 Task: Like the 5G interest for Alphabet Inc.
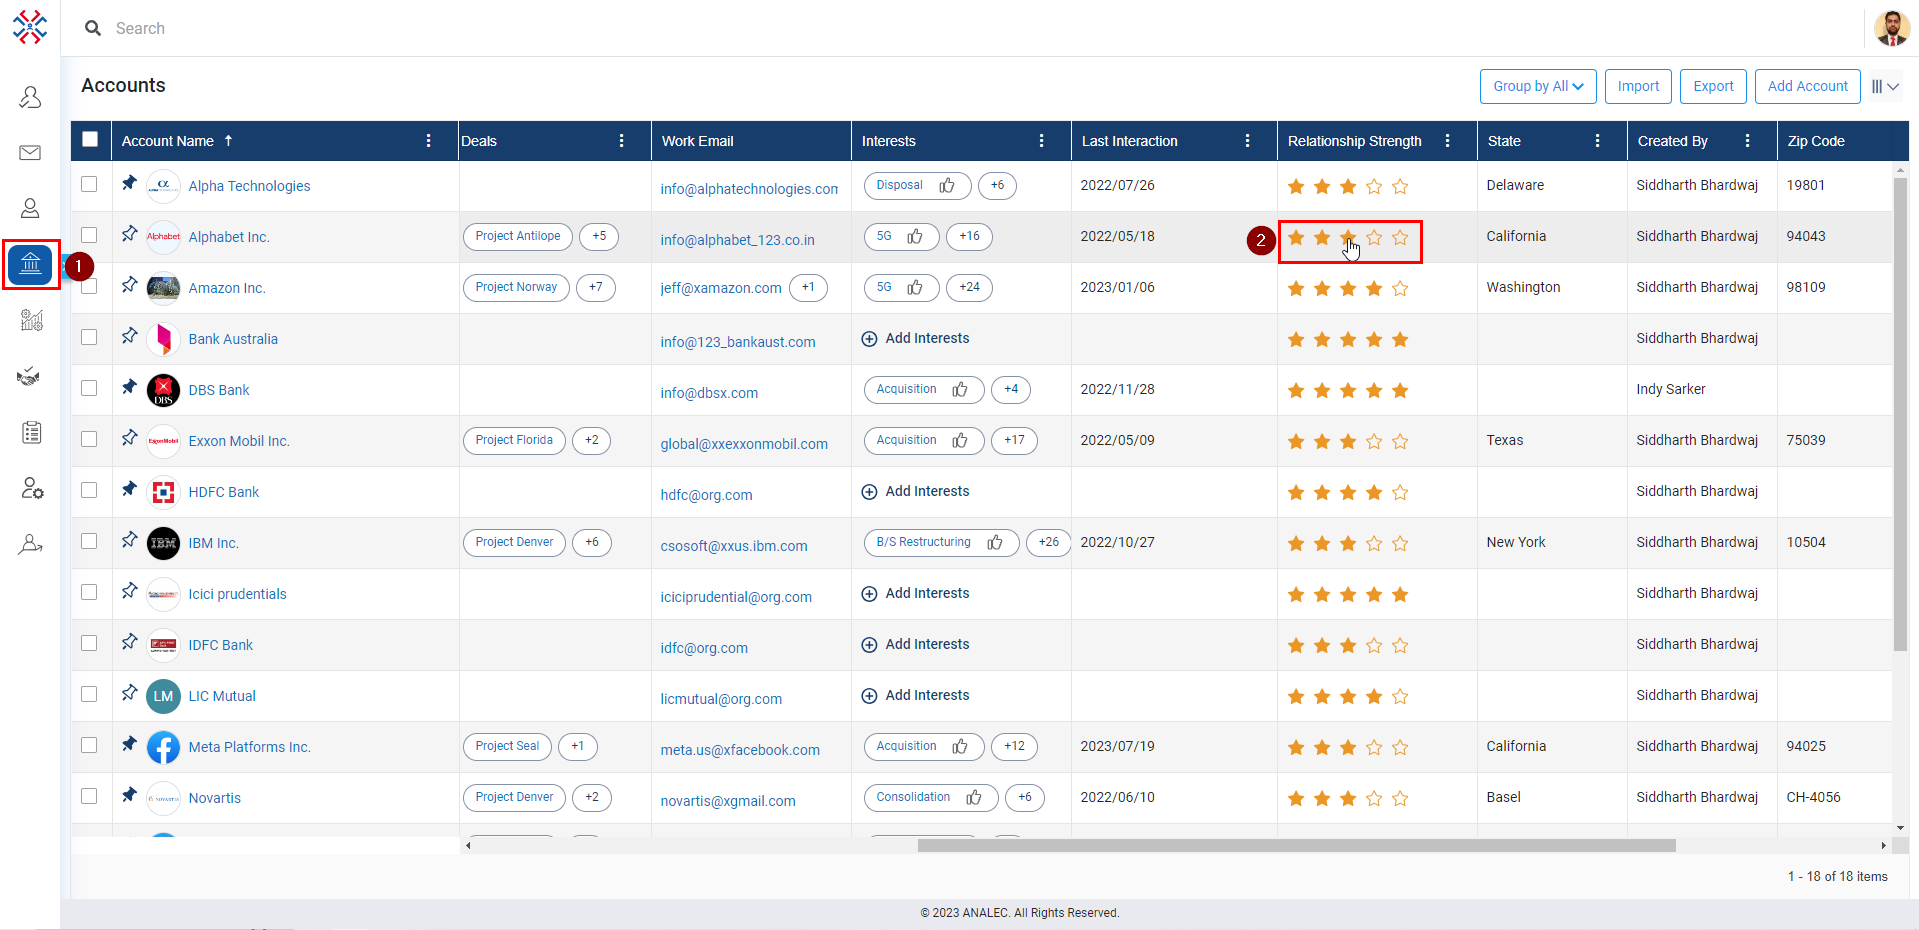point(915,236)
